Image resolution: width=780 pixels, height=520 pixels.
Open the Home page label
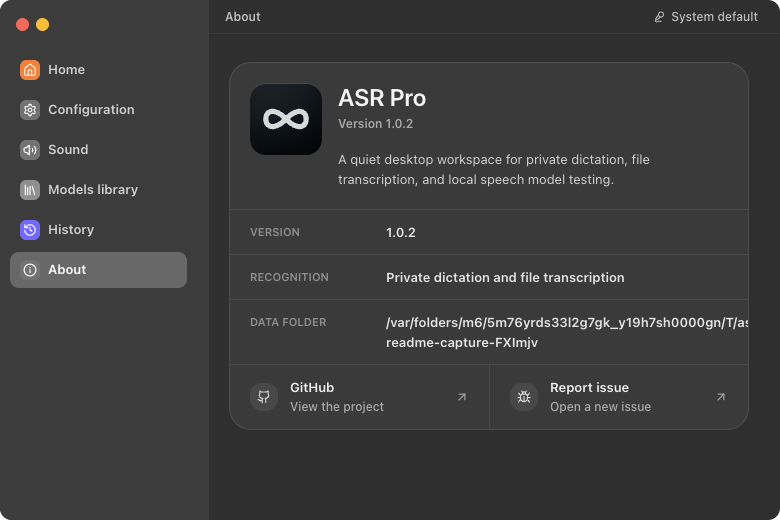pos(67,70)
